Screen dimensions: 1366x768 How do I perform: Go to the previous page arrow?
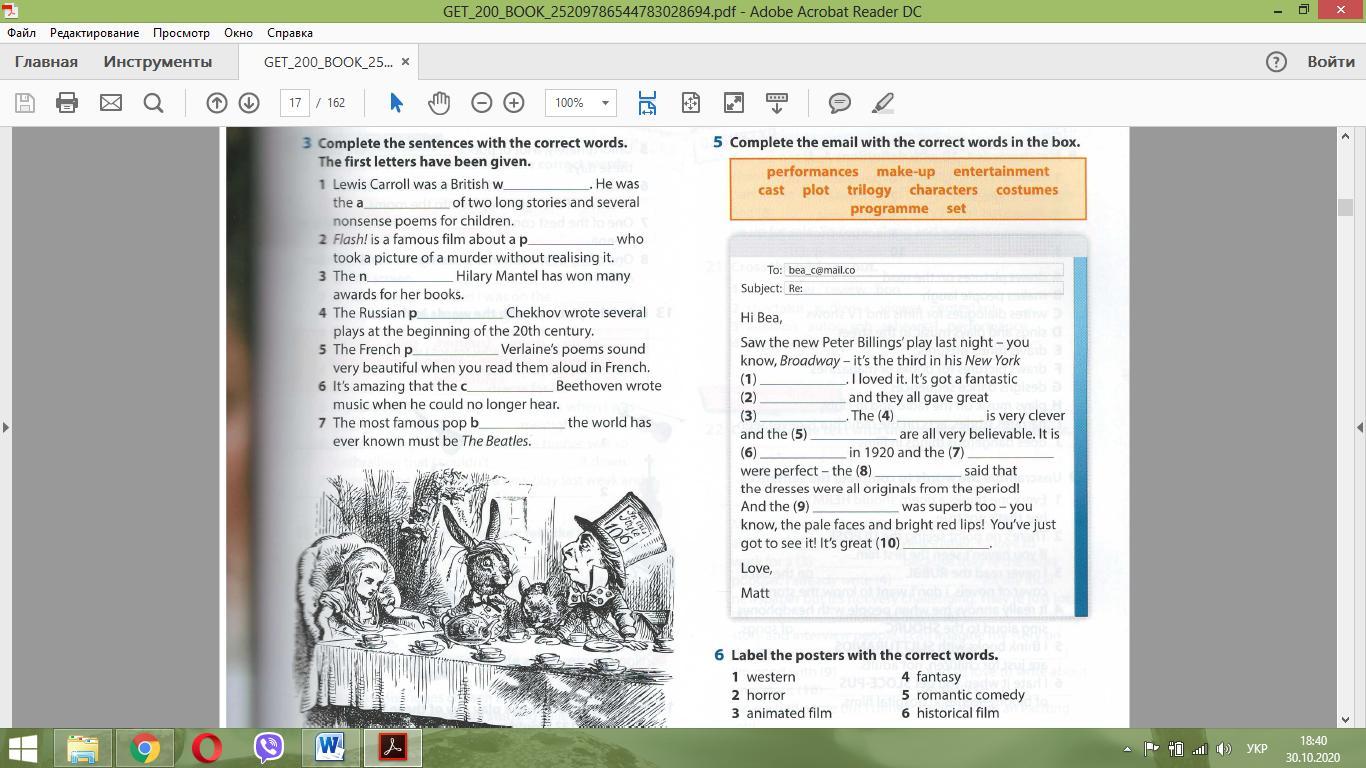tap(217, 103)
